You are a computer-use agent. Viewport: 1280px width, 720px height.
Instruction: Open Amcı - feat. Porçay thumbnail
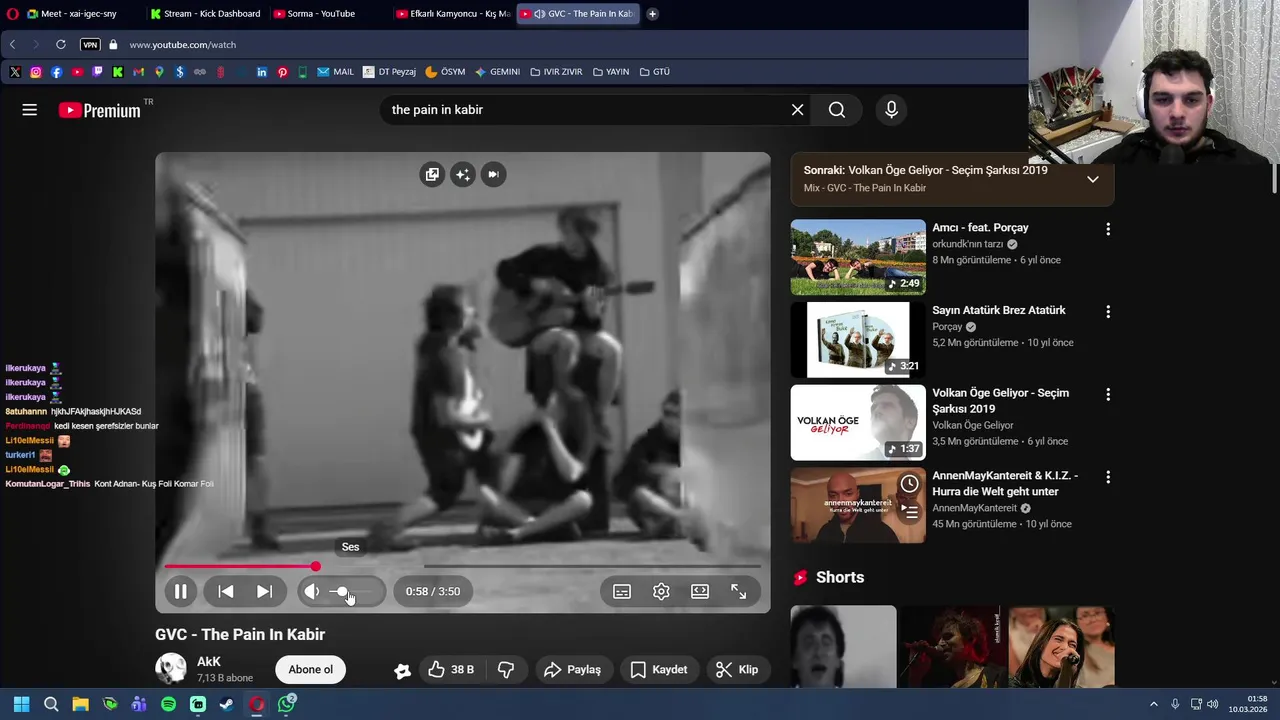pos(858,257)
